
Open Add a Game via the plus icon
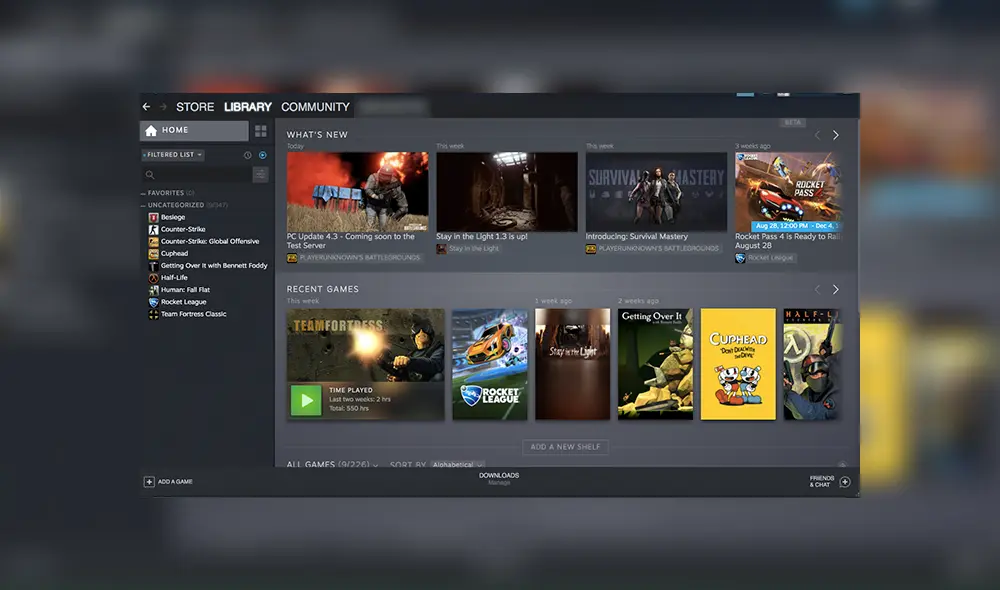(149, 481)
